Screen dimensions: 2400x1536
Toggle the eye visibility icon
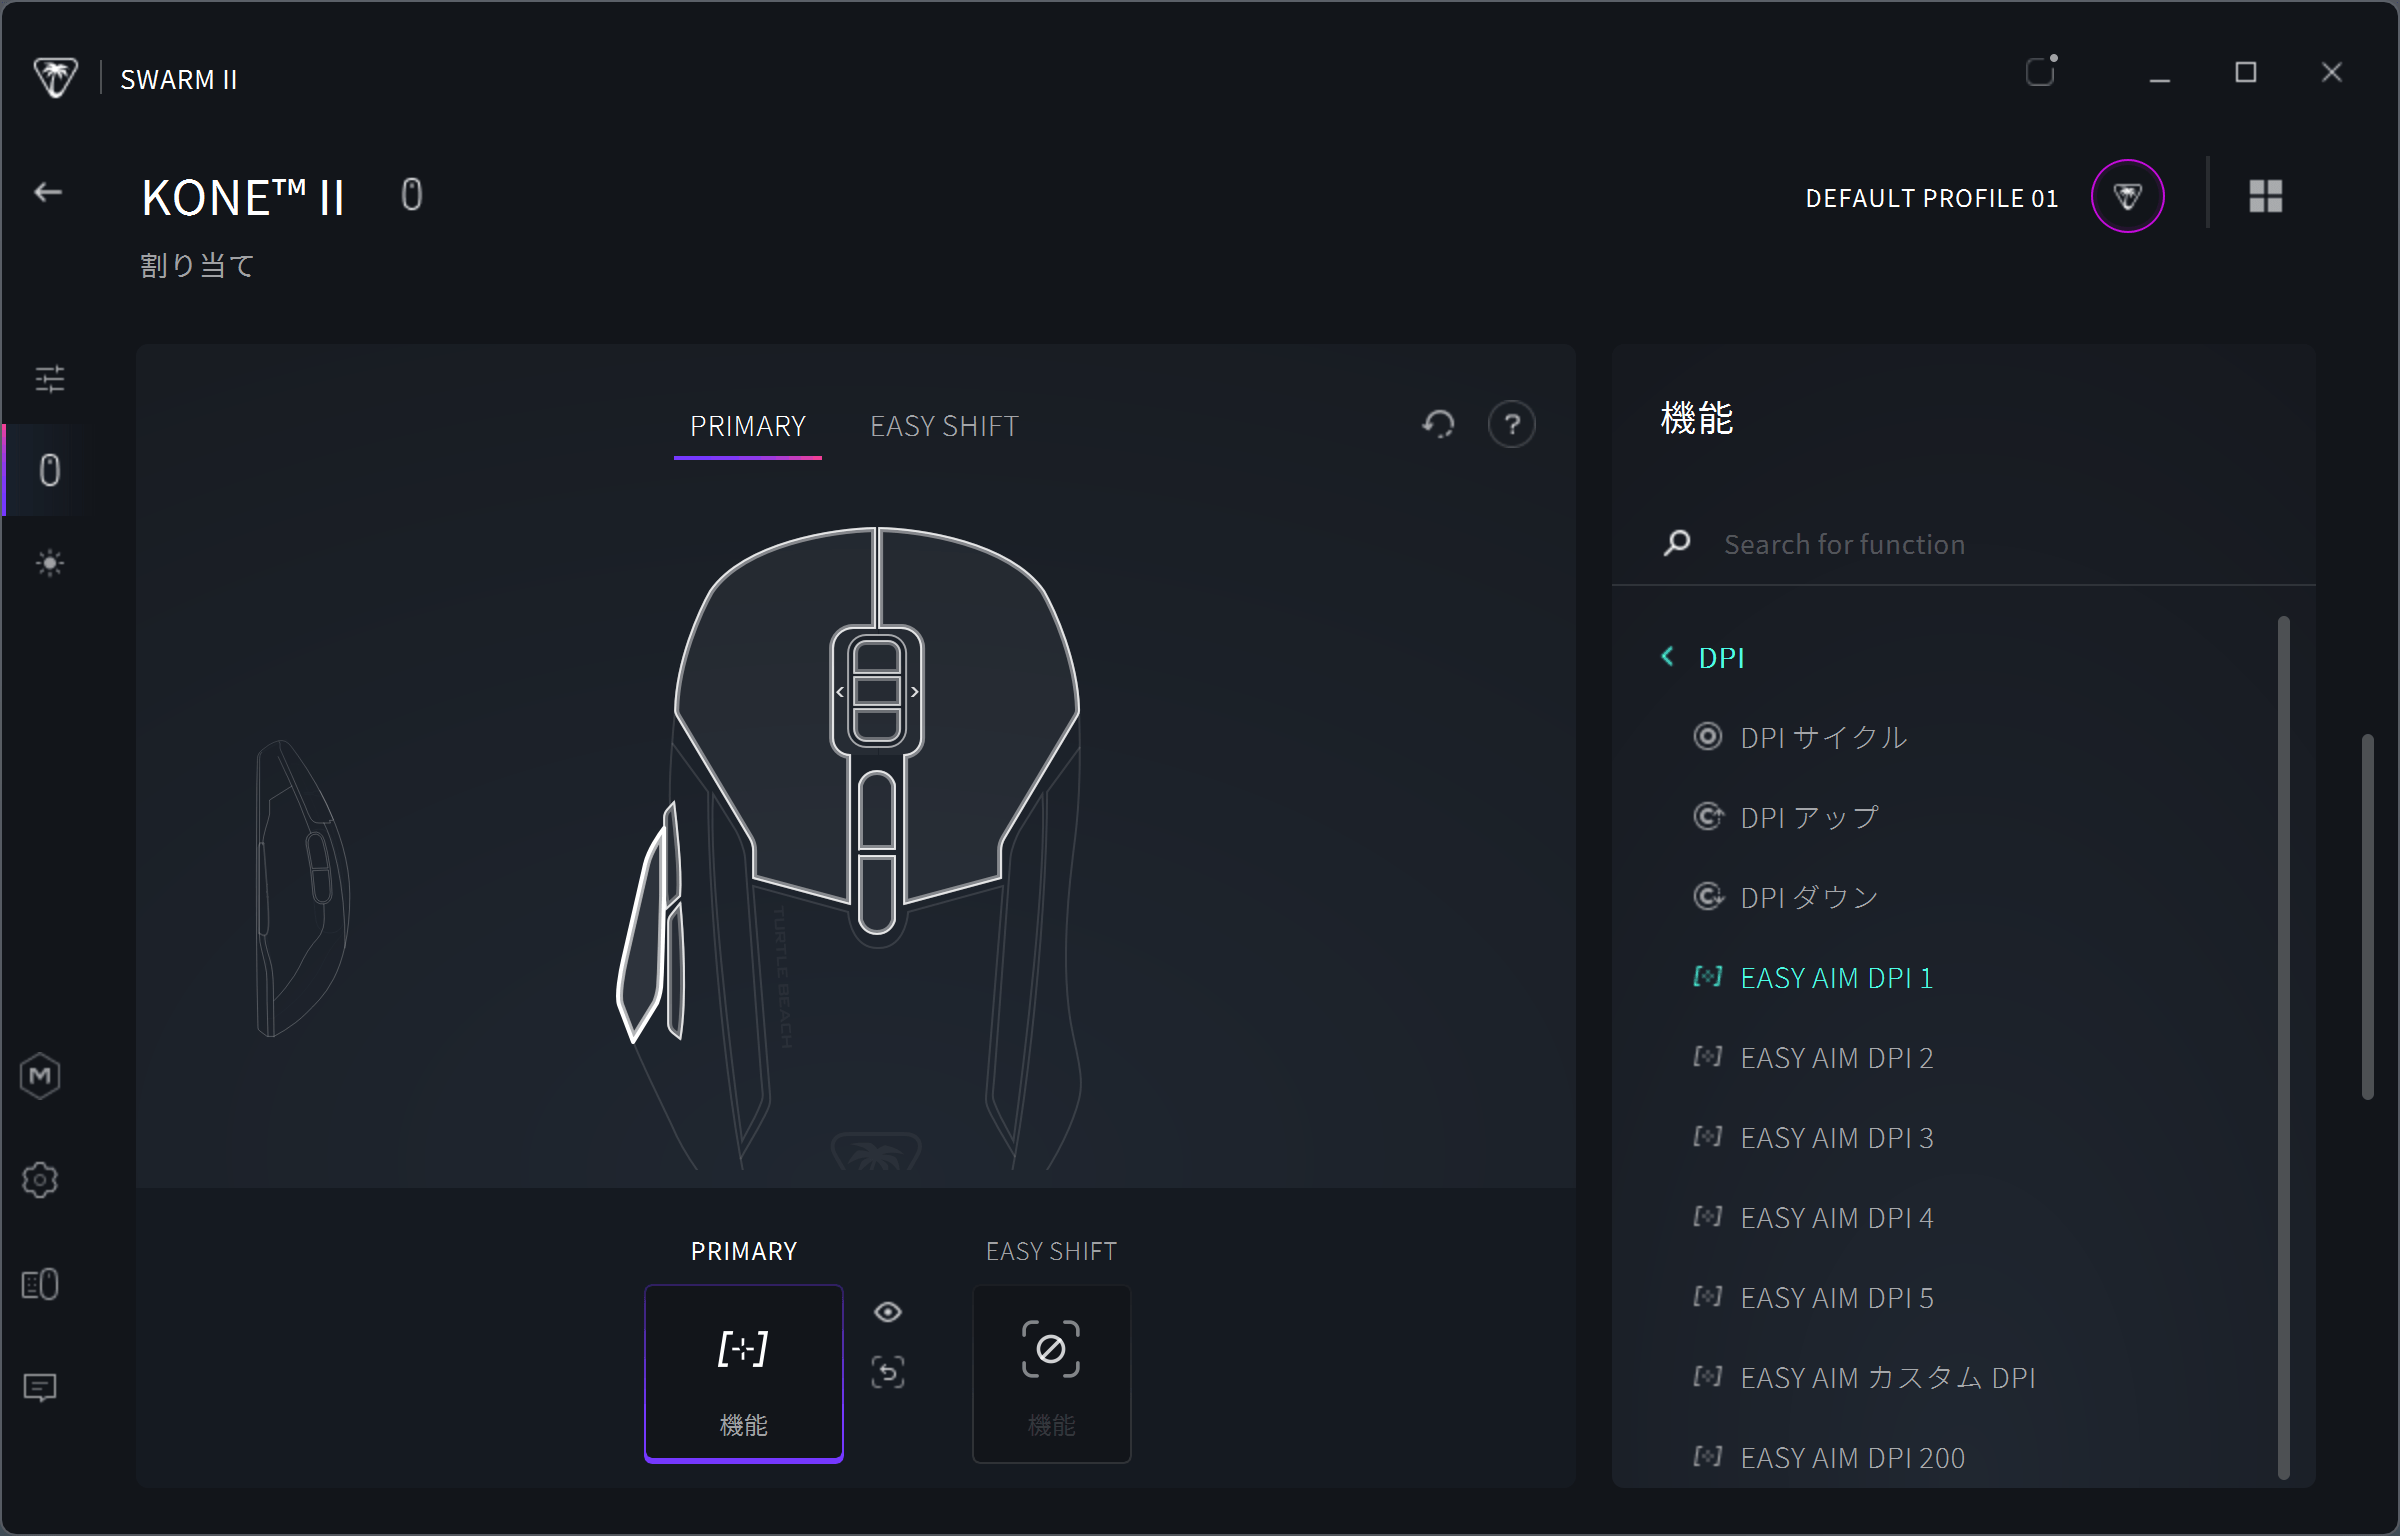click(888, 1312)
